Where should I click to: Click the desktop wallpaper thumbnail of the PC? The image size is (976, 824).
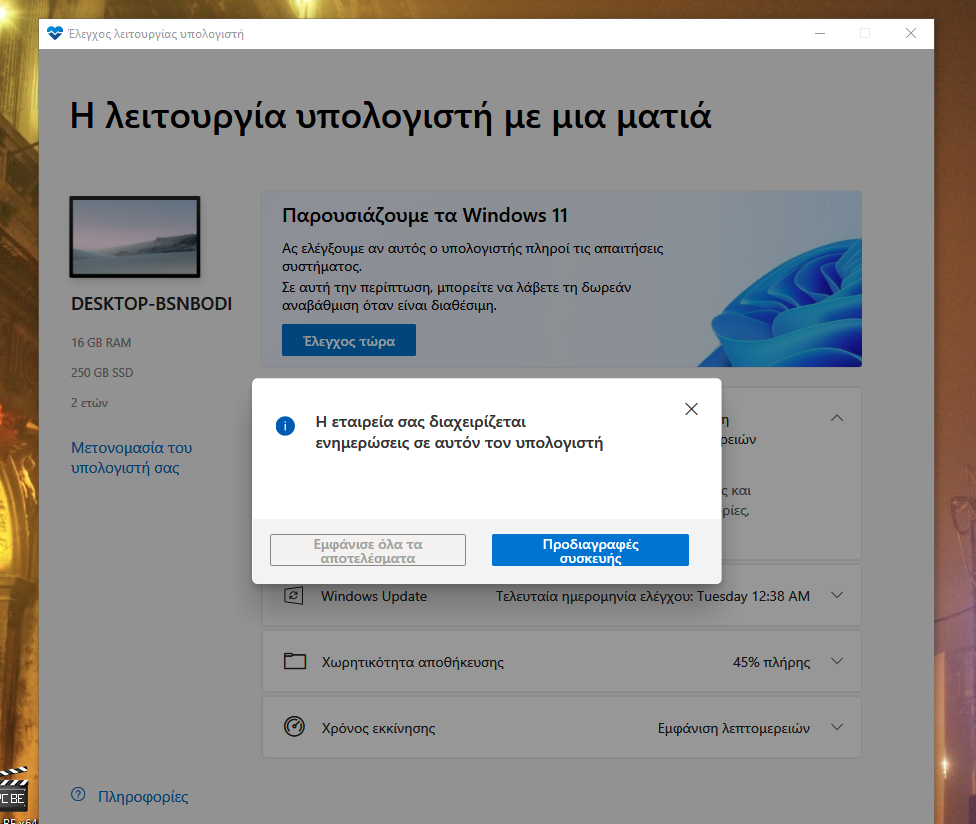[x=135, y=236]
